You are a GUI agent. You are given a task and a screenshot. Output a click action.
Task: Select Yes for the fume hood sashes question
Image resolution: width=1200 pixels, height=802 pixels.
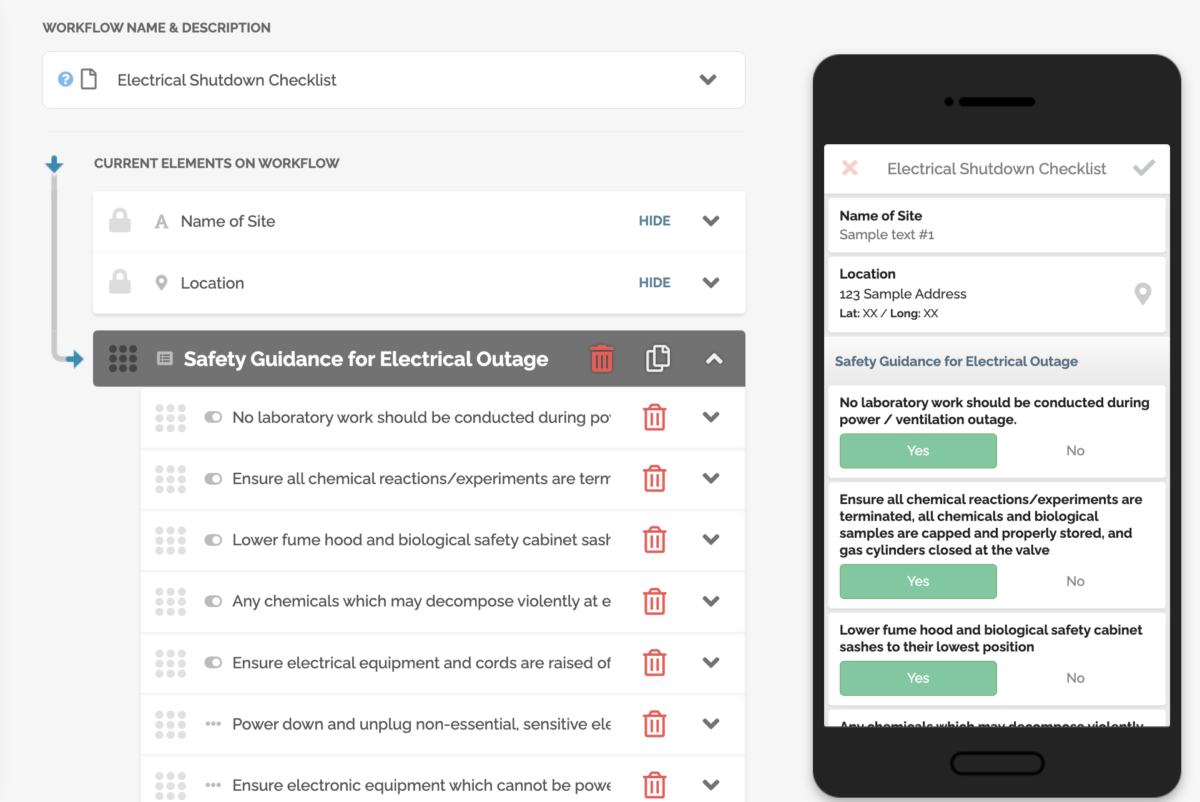[x=918, y=678]
